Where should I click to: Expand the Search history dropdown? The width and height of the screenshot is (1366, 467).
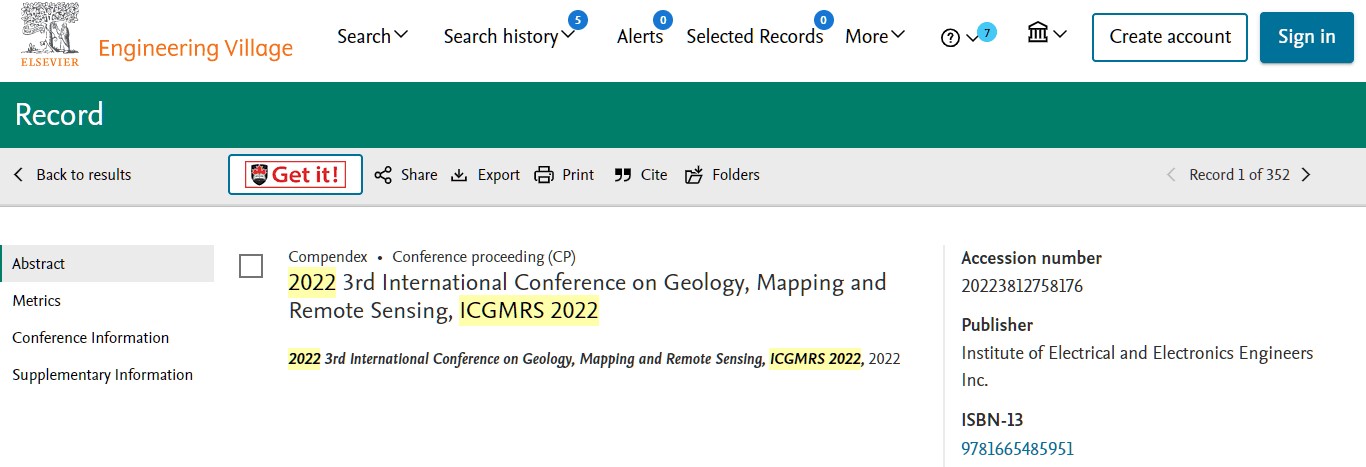coord(510,36)
